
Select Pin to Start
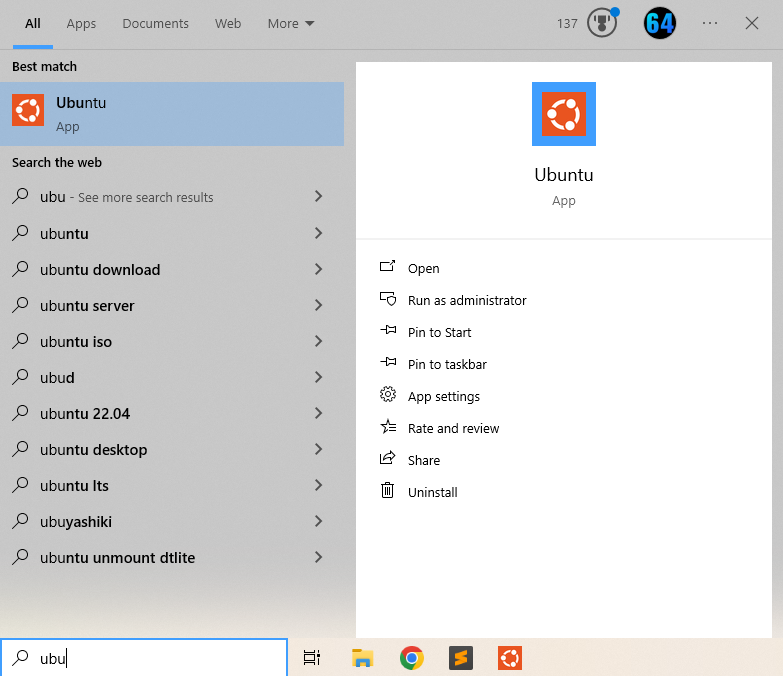point(439,332)
